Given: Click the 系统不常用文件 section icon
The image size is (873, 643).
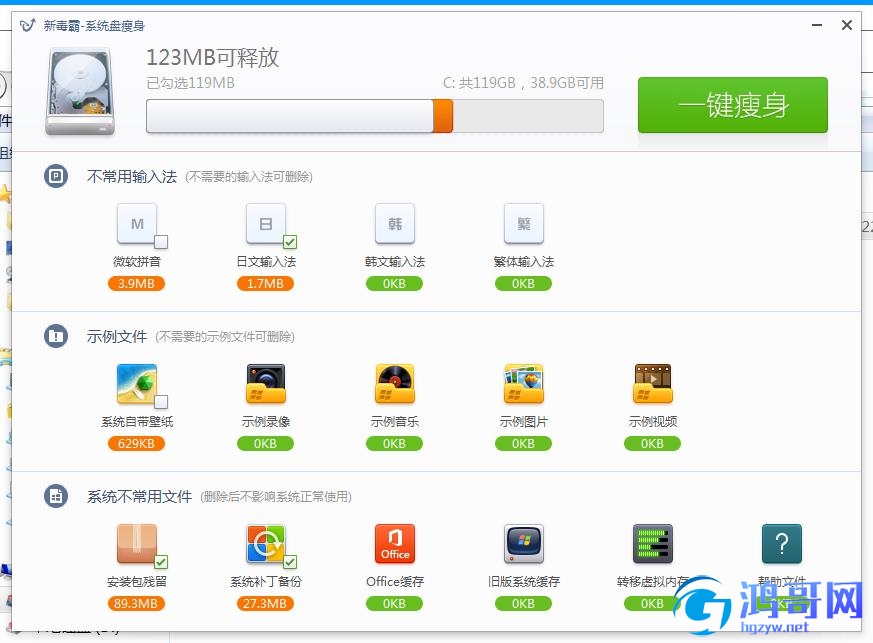Looking at the screenshot, I should pos(56,496).
